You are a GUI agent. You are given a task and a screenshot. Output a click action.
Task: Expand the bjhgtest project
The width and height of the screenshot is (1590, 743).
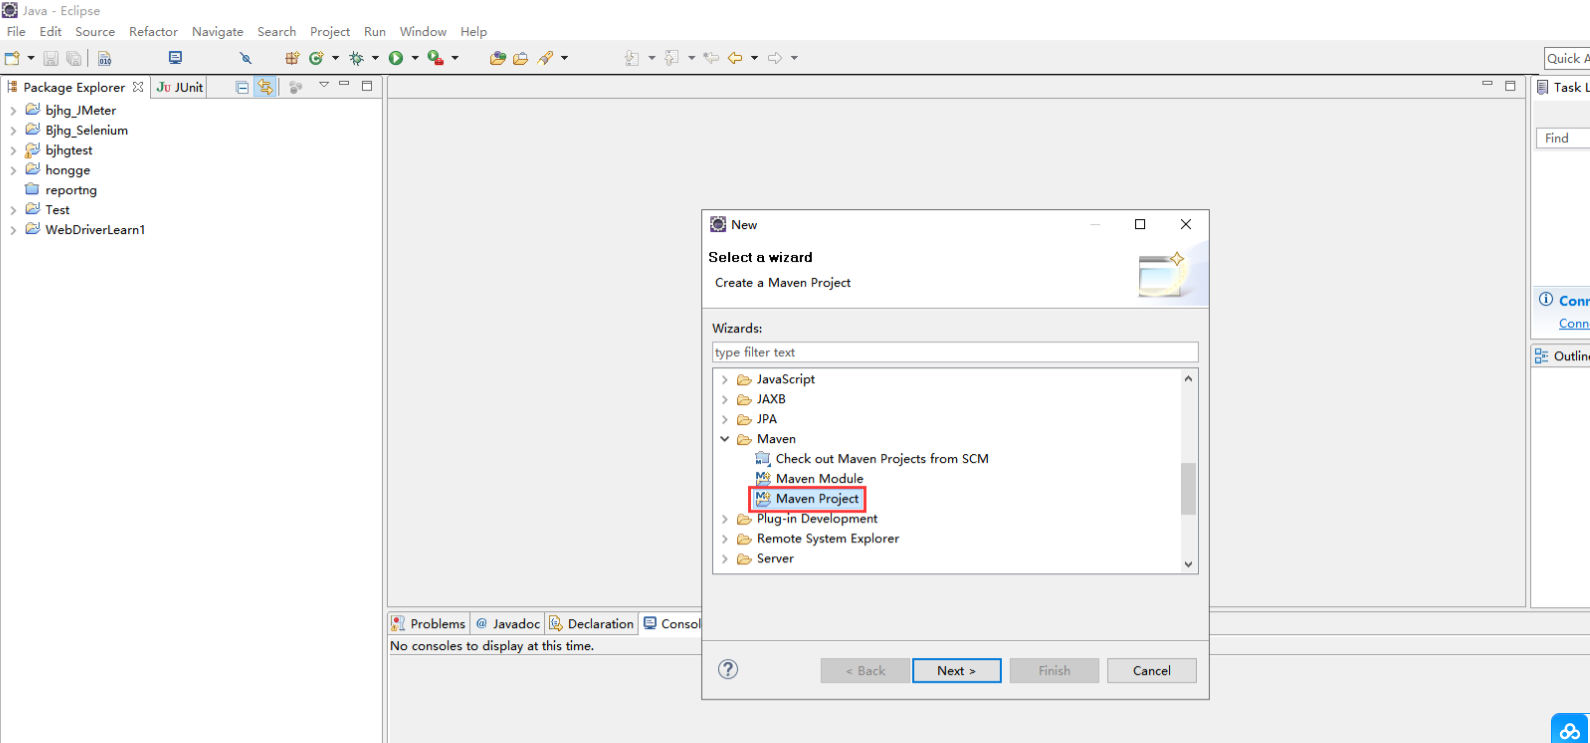pos(13,151)
